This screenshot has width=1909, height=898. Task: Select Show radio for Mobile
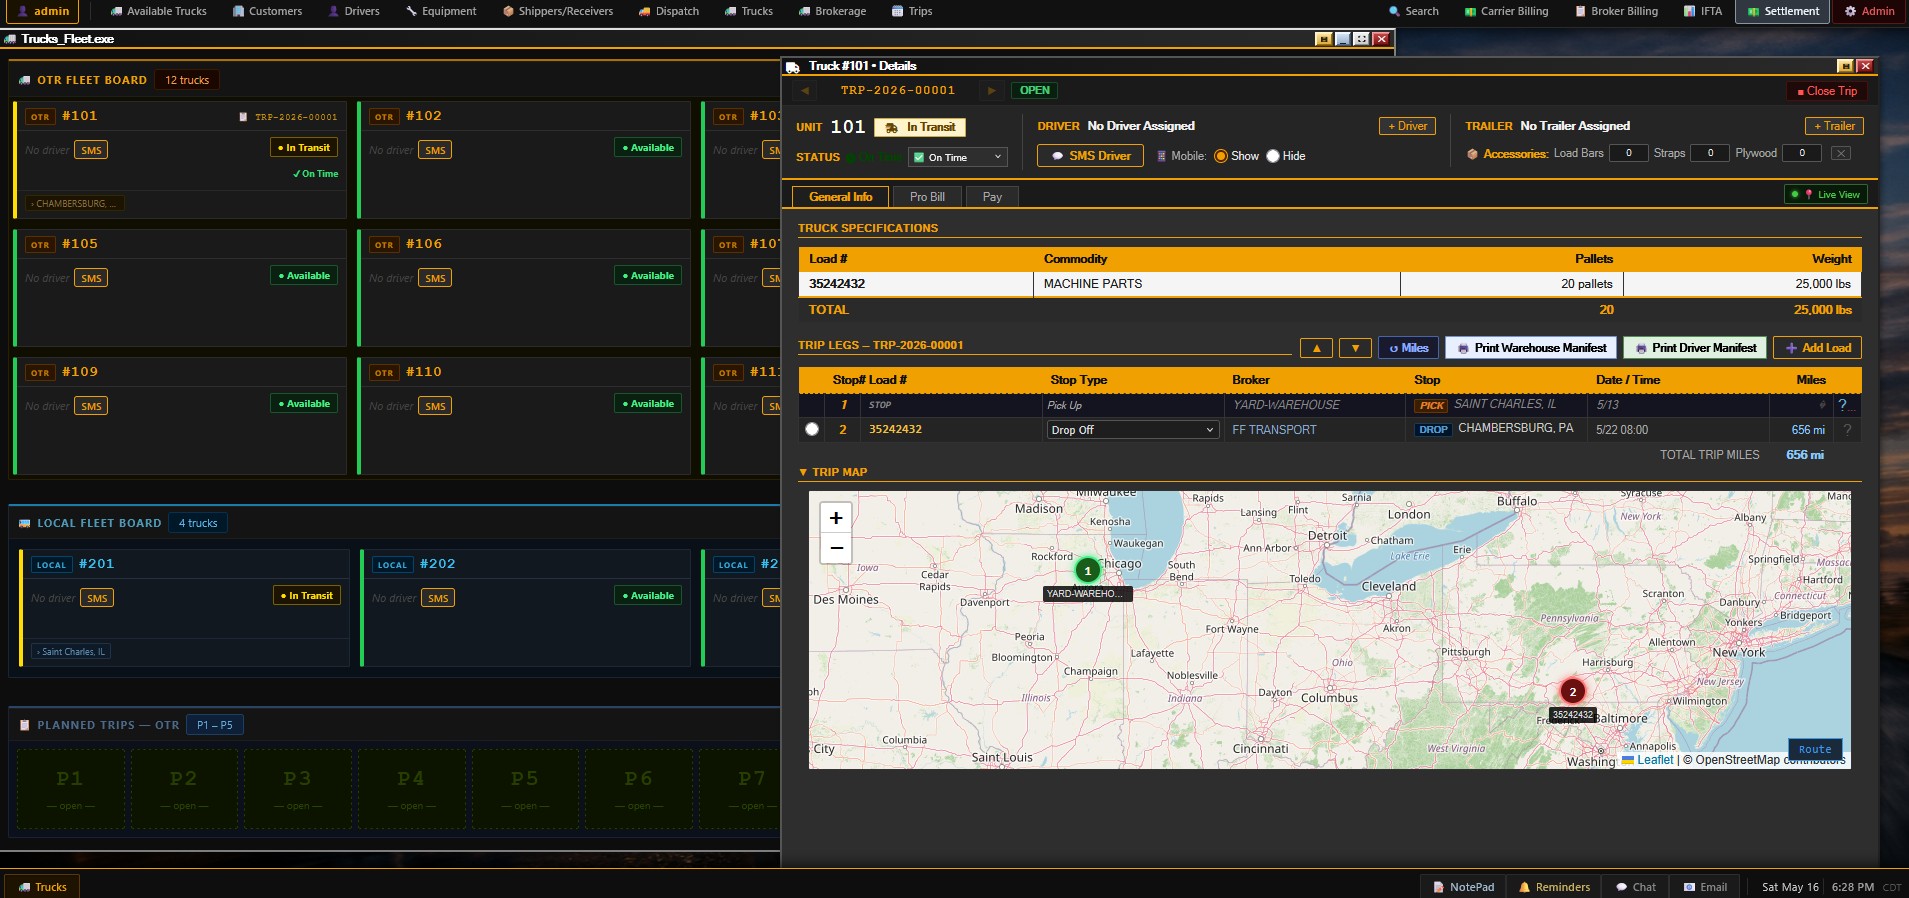[x=1221, y=156]
